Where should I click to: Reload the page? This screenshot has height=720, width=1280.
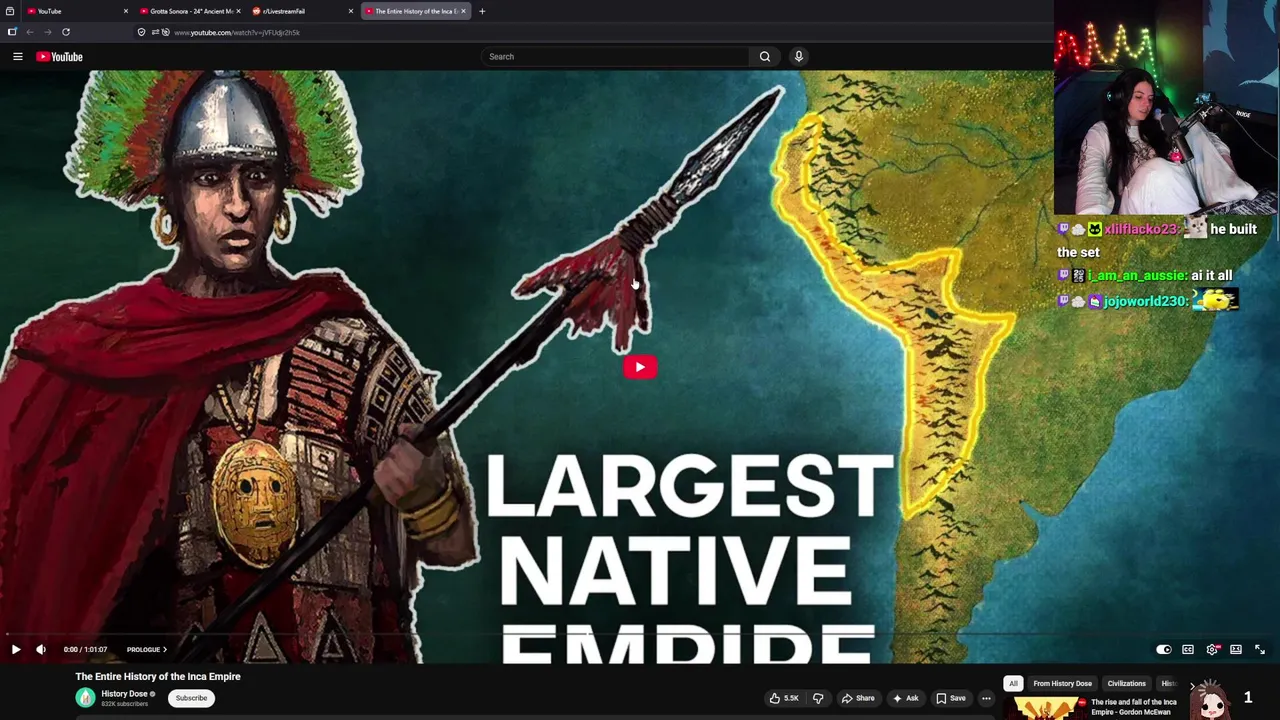[66, 32]
